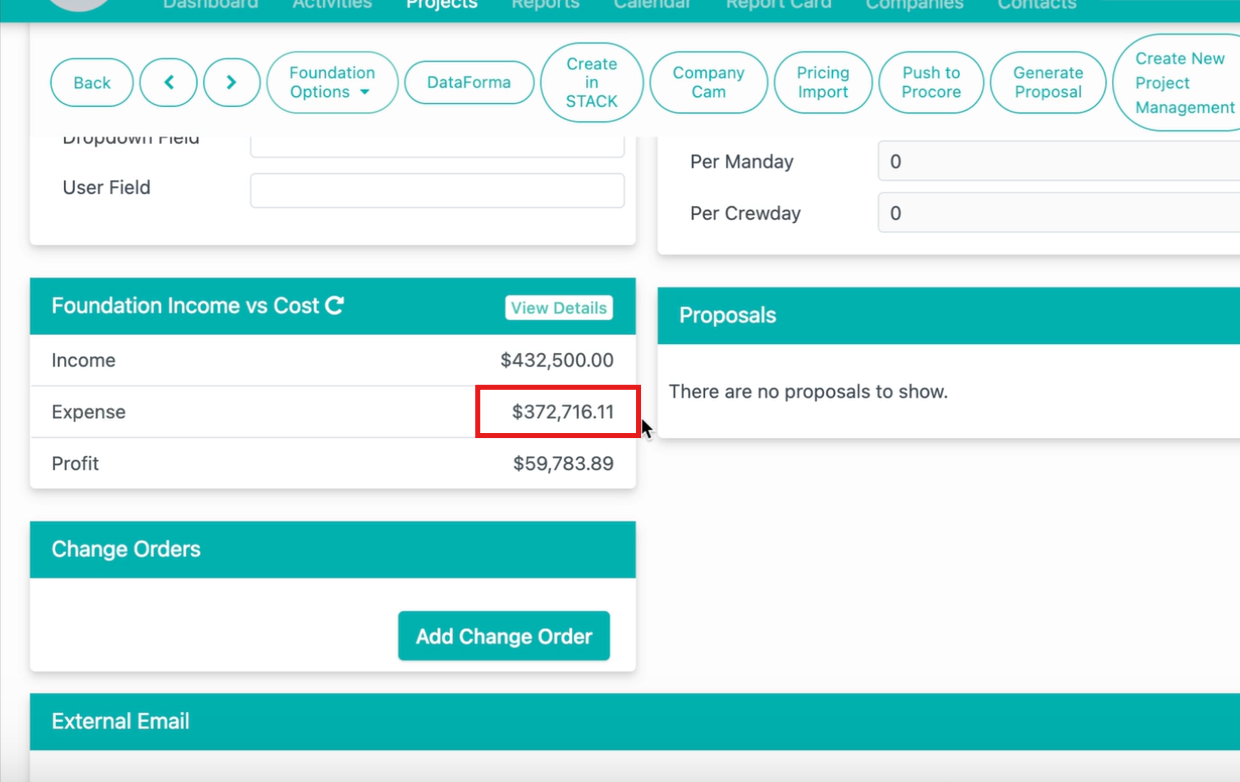Click into the User Field input box
Screen dimensions: 1240x782
(x=437, y=190)
